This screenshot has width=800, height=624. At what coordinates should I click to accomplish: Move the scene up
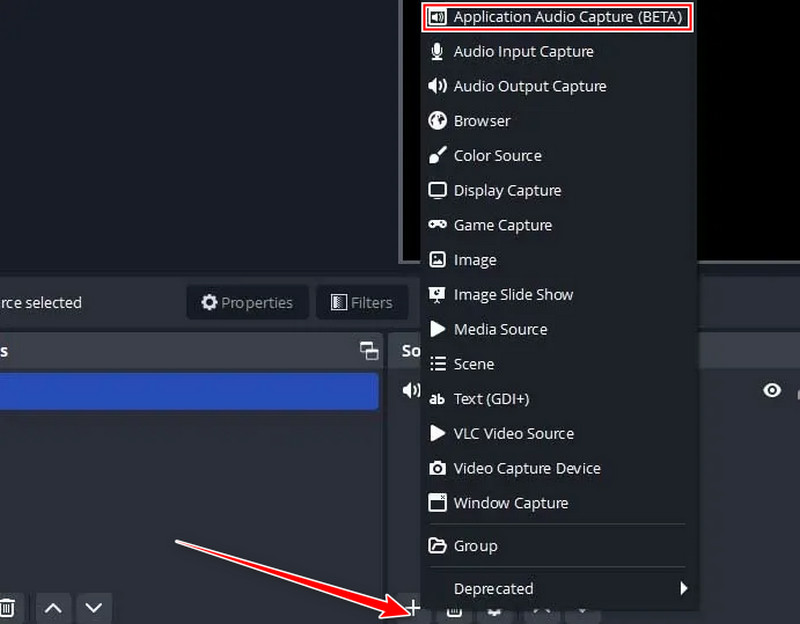tap(53, 608)
